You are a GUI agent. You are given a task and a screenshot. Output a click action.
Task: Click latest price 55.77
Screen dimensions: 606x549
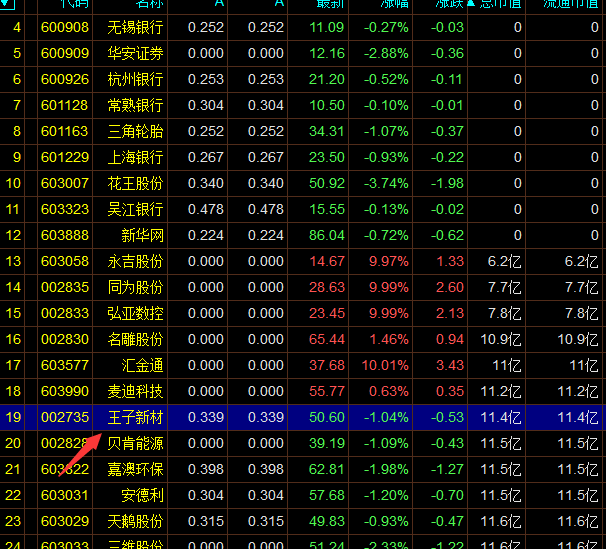[x=327, y=391]
